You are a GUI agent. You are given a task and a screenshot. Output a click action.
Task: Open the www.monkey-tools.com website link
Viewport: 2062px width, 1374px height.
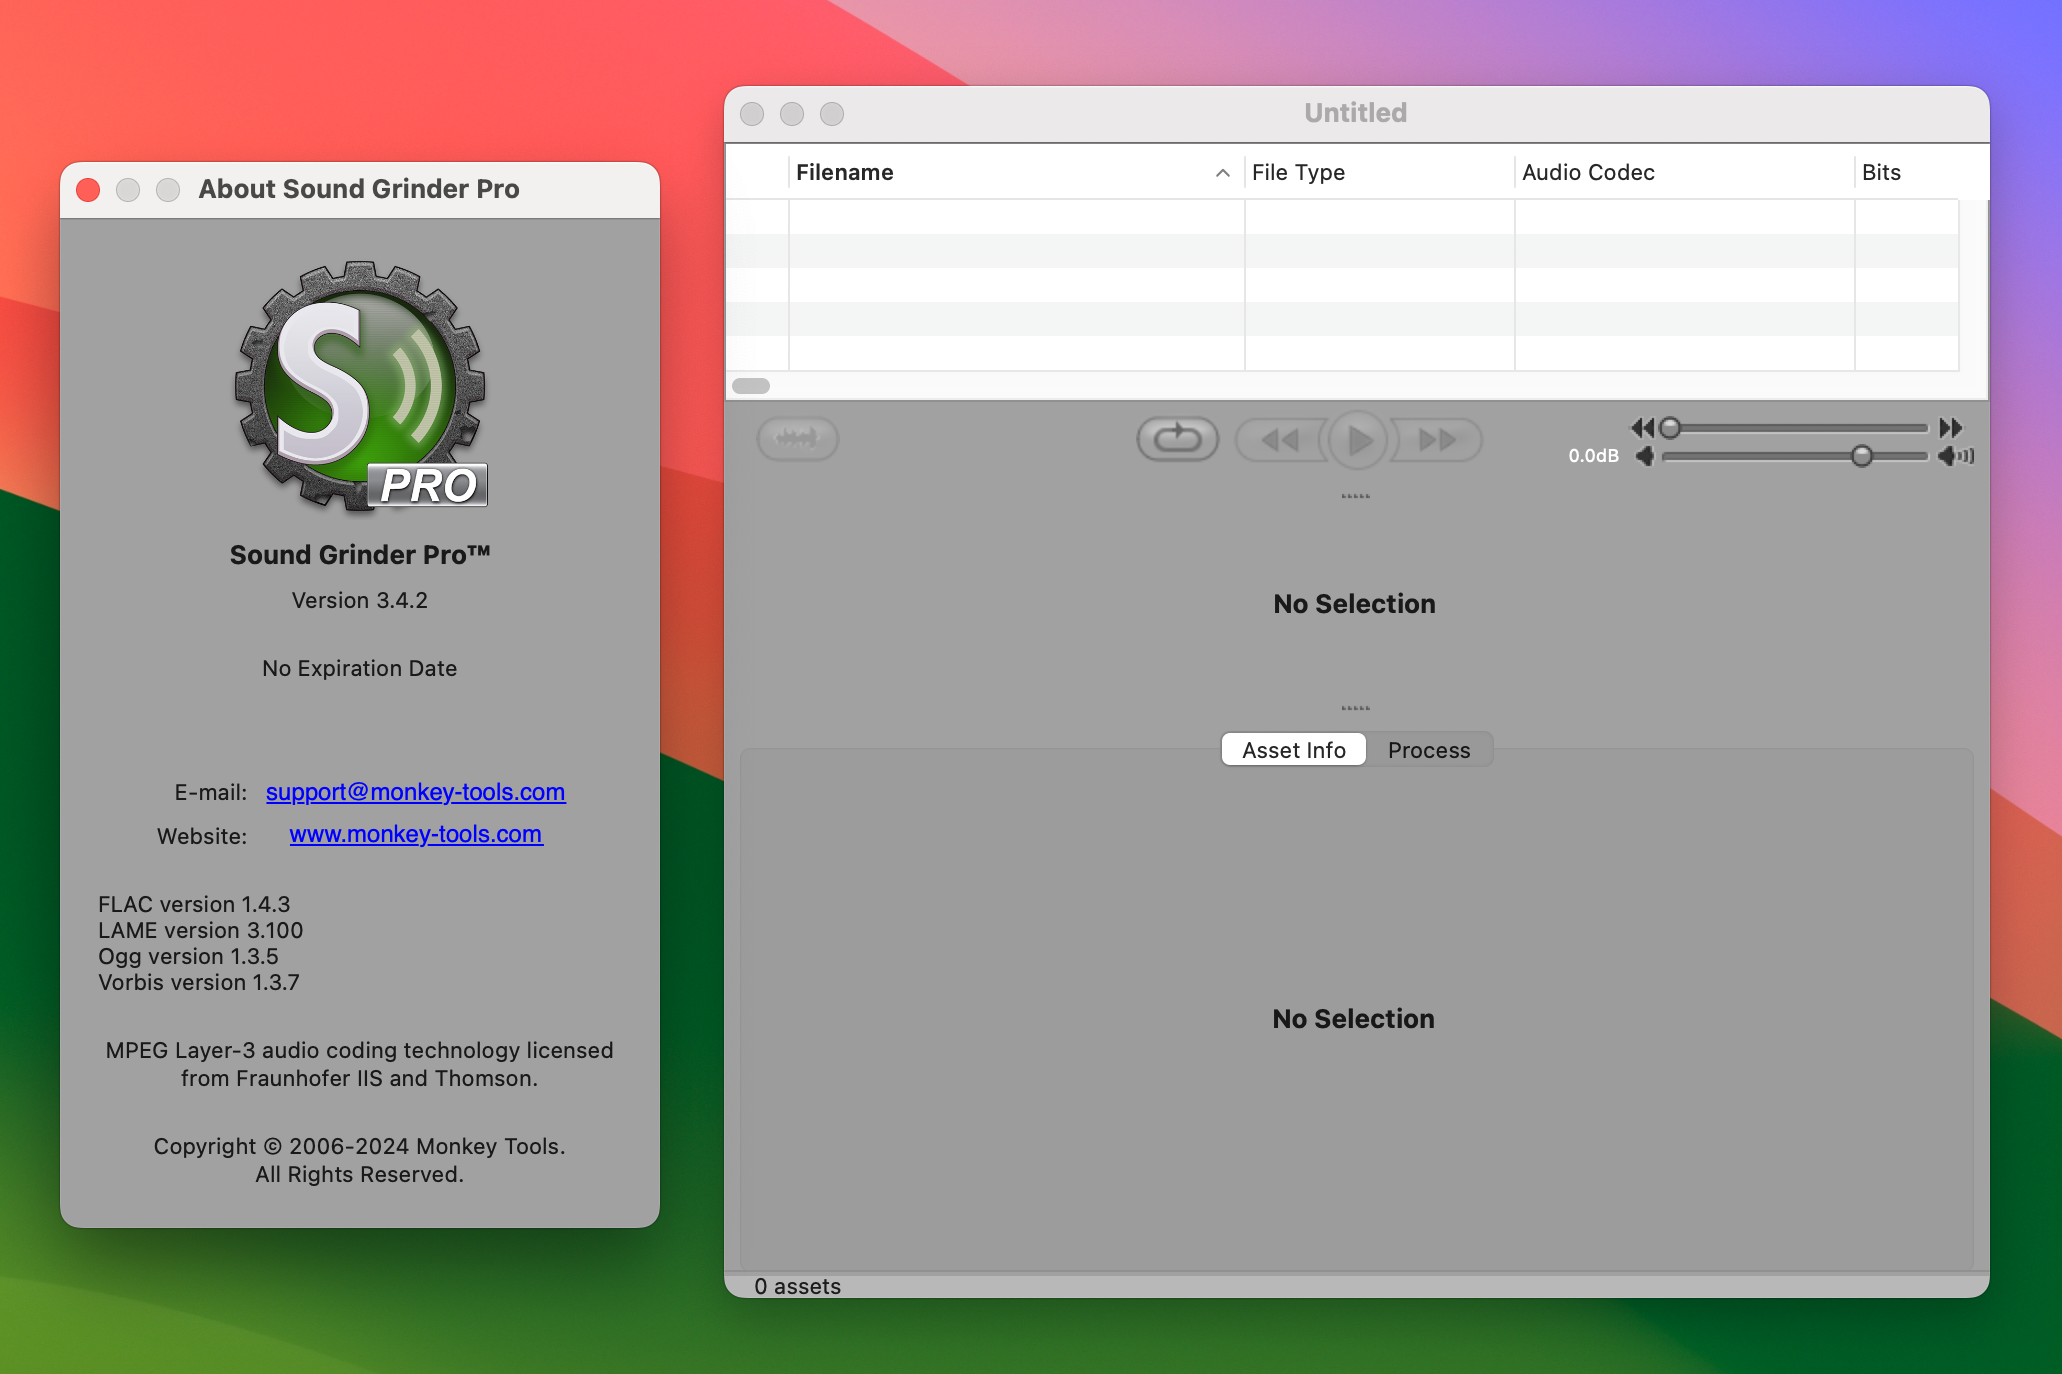point(416,834)
